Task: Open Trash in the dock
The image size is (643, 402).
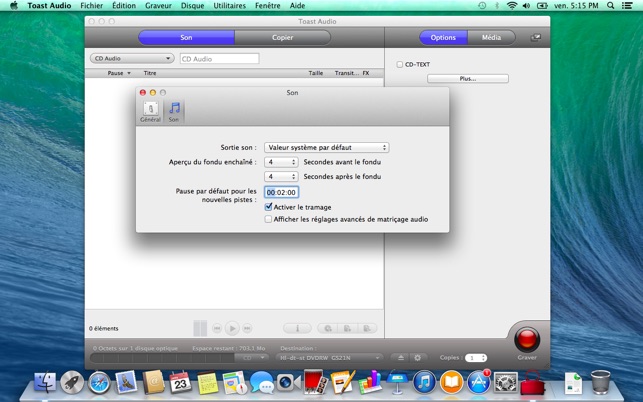Action: click(x=600, y=382)
